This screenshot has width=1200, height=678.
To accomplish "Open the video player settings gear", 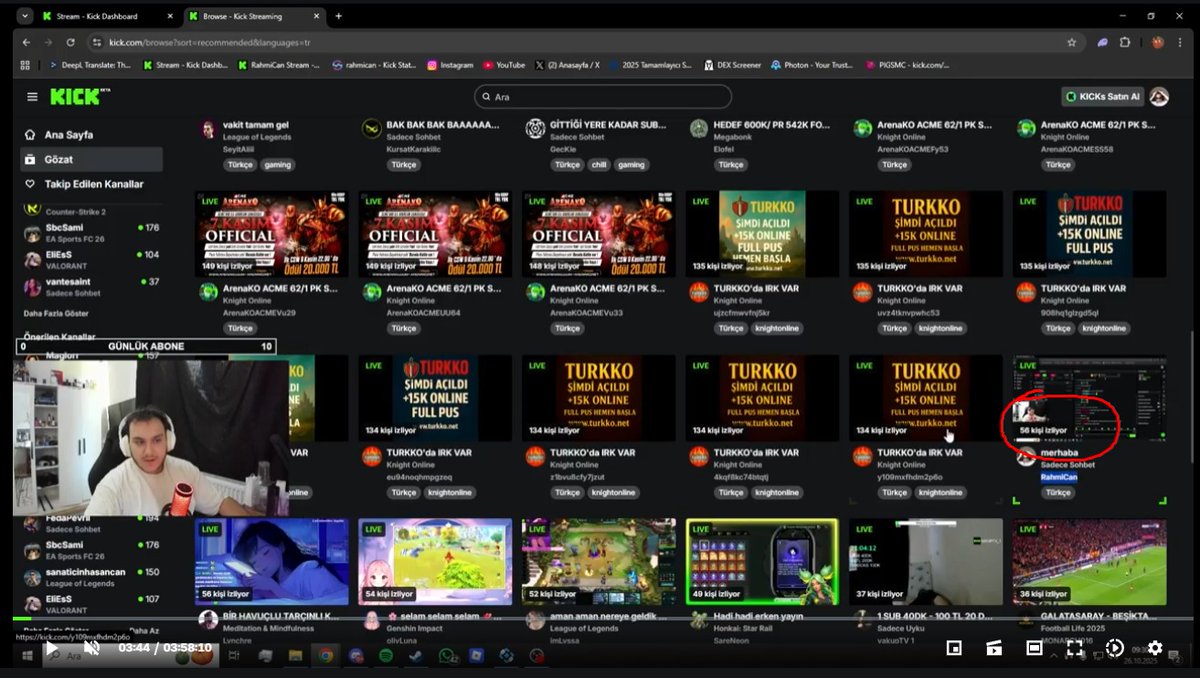I will [1155, 648].
